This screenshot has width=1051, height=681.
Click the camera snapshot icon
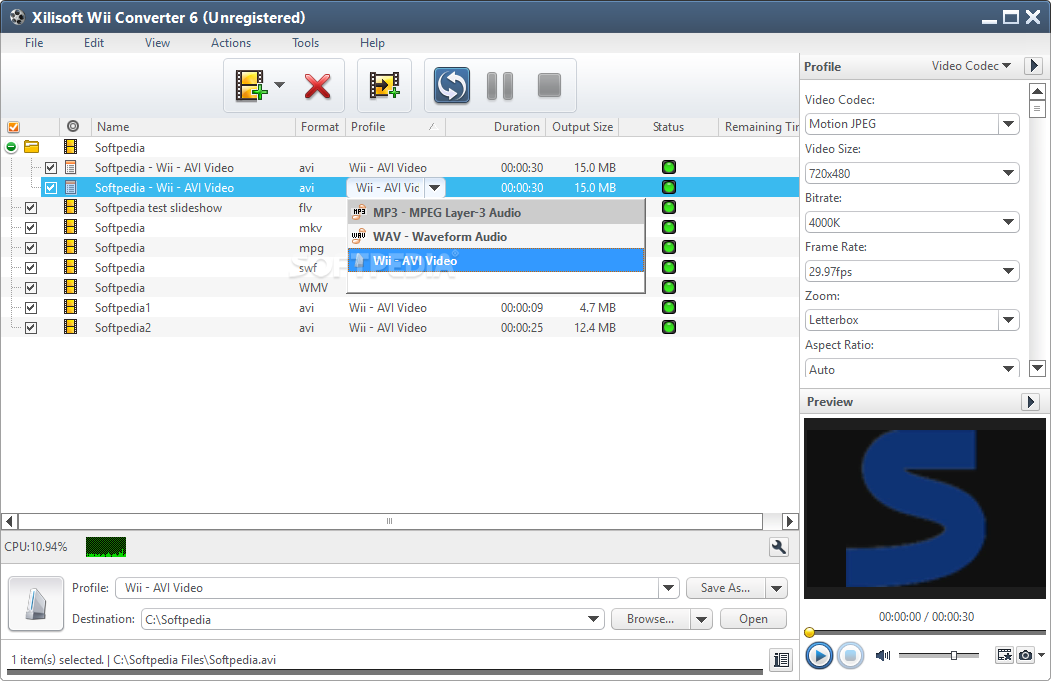pyautogui.click(x=1025, y=655)
